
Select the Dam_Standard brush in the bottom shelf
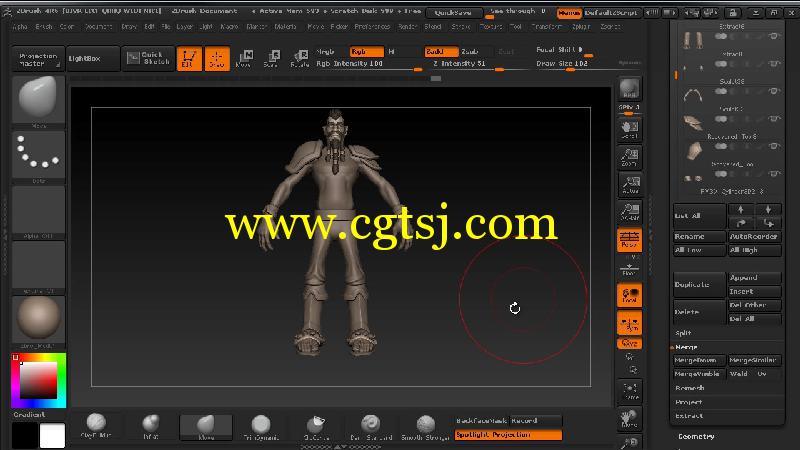tap(370, 426)
